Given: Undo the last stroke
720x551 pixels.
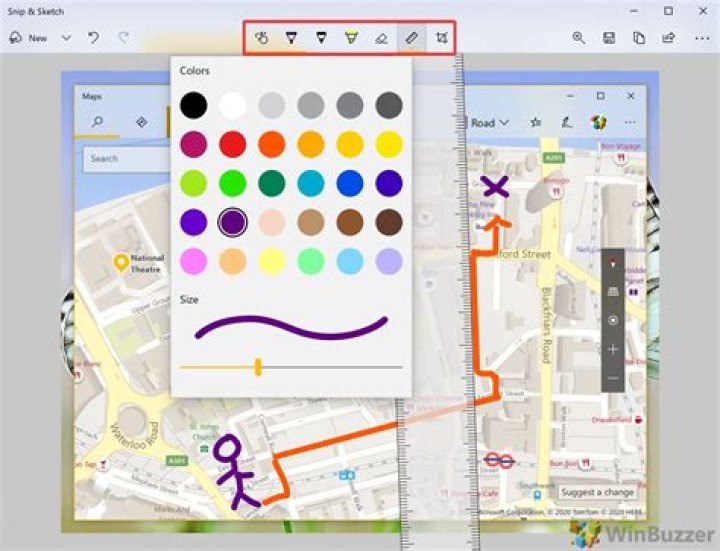Looking at the screenshot, I should [x=94, y=38].
